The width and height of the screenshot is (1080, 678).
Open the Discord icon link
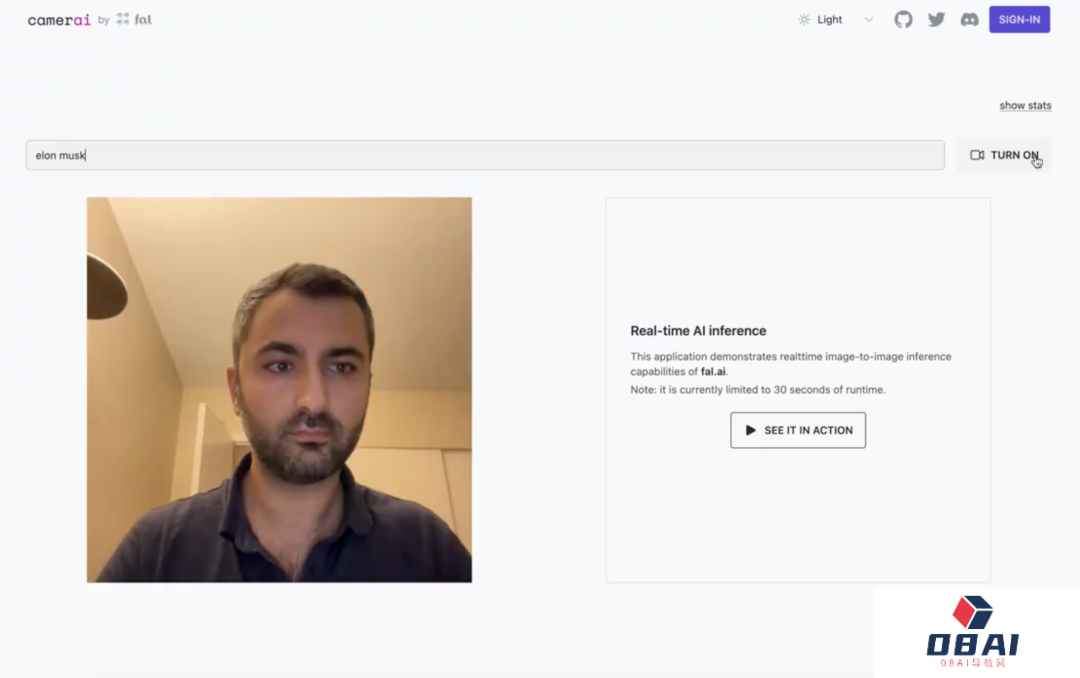point(969,19)
